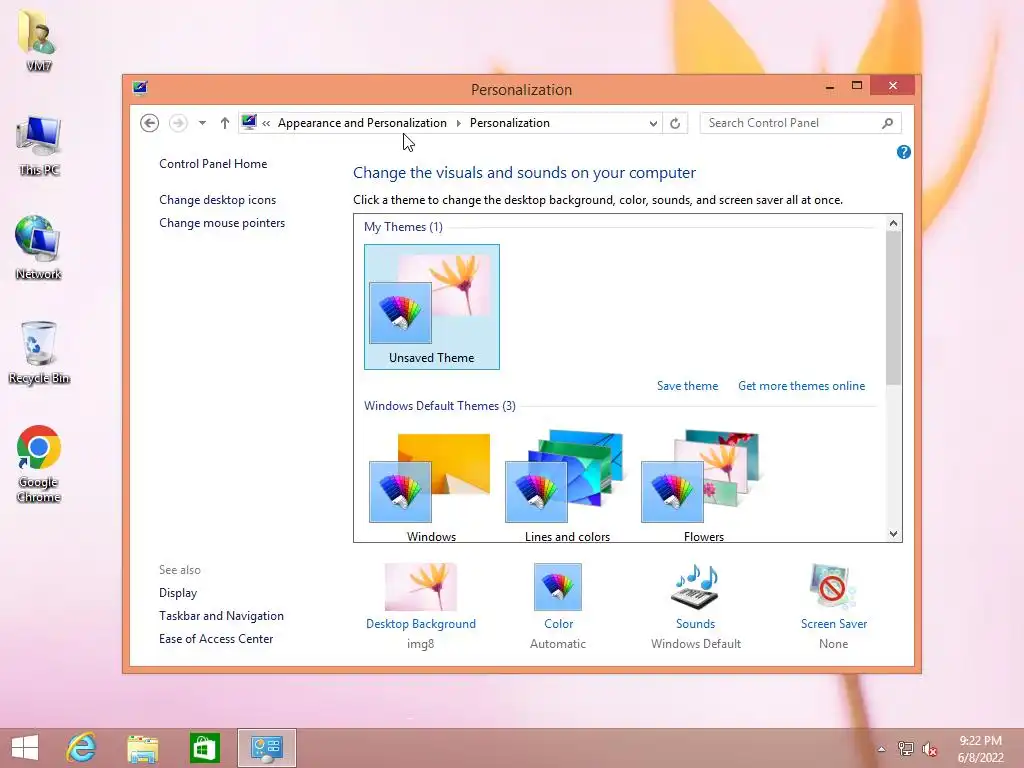Show hidden tray icons arrow
Viewport: 1024px width, 768px height.
[881, 749]
